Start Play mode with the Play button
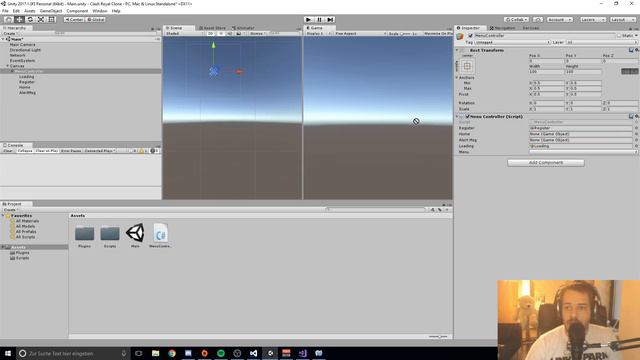This screenshot has width=640, height=360. [309, 20]
